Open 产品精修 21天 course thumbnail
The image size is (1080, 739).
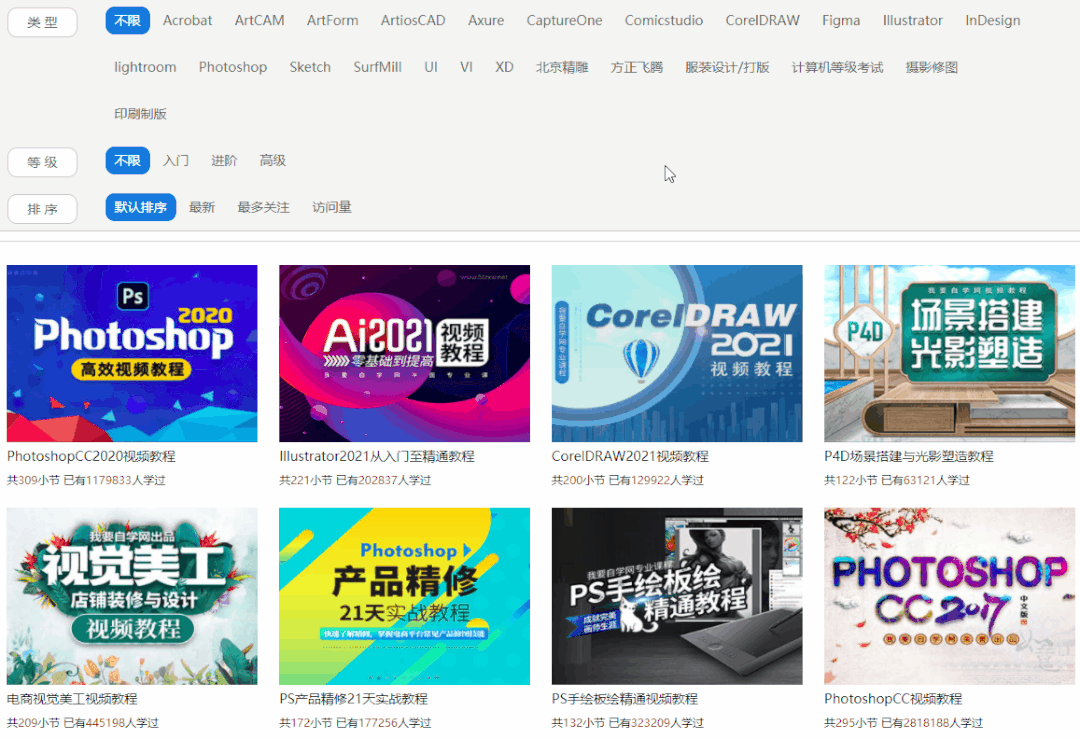pos(404,596)
